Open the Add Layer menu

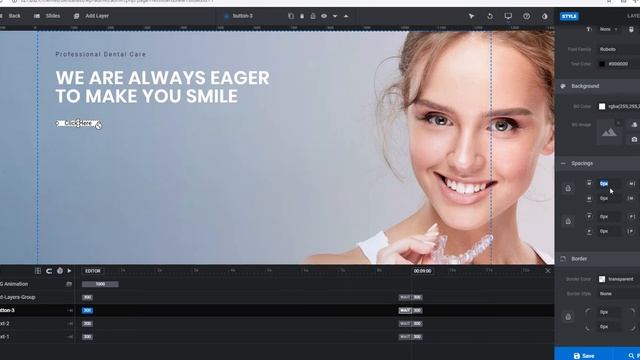click(91, 16)
